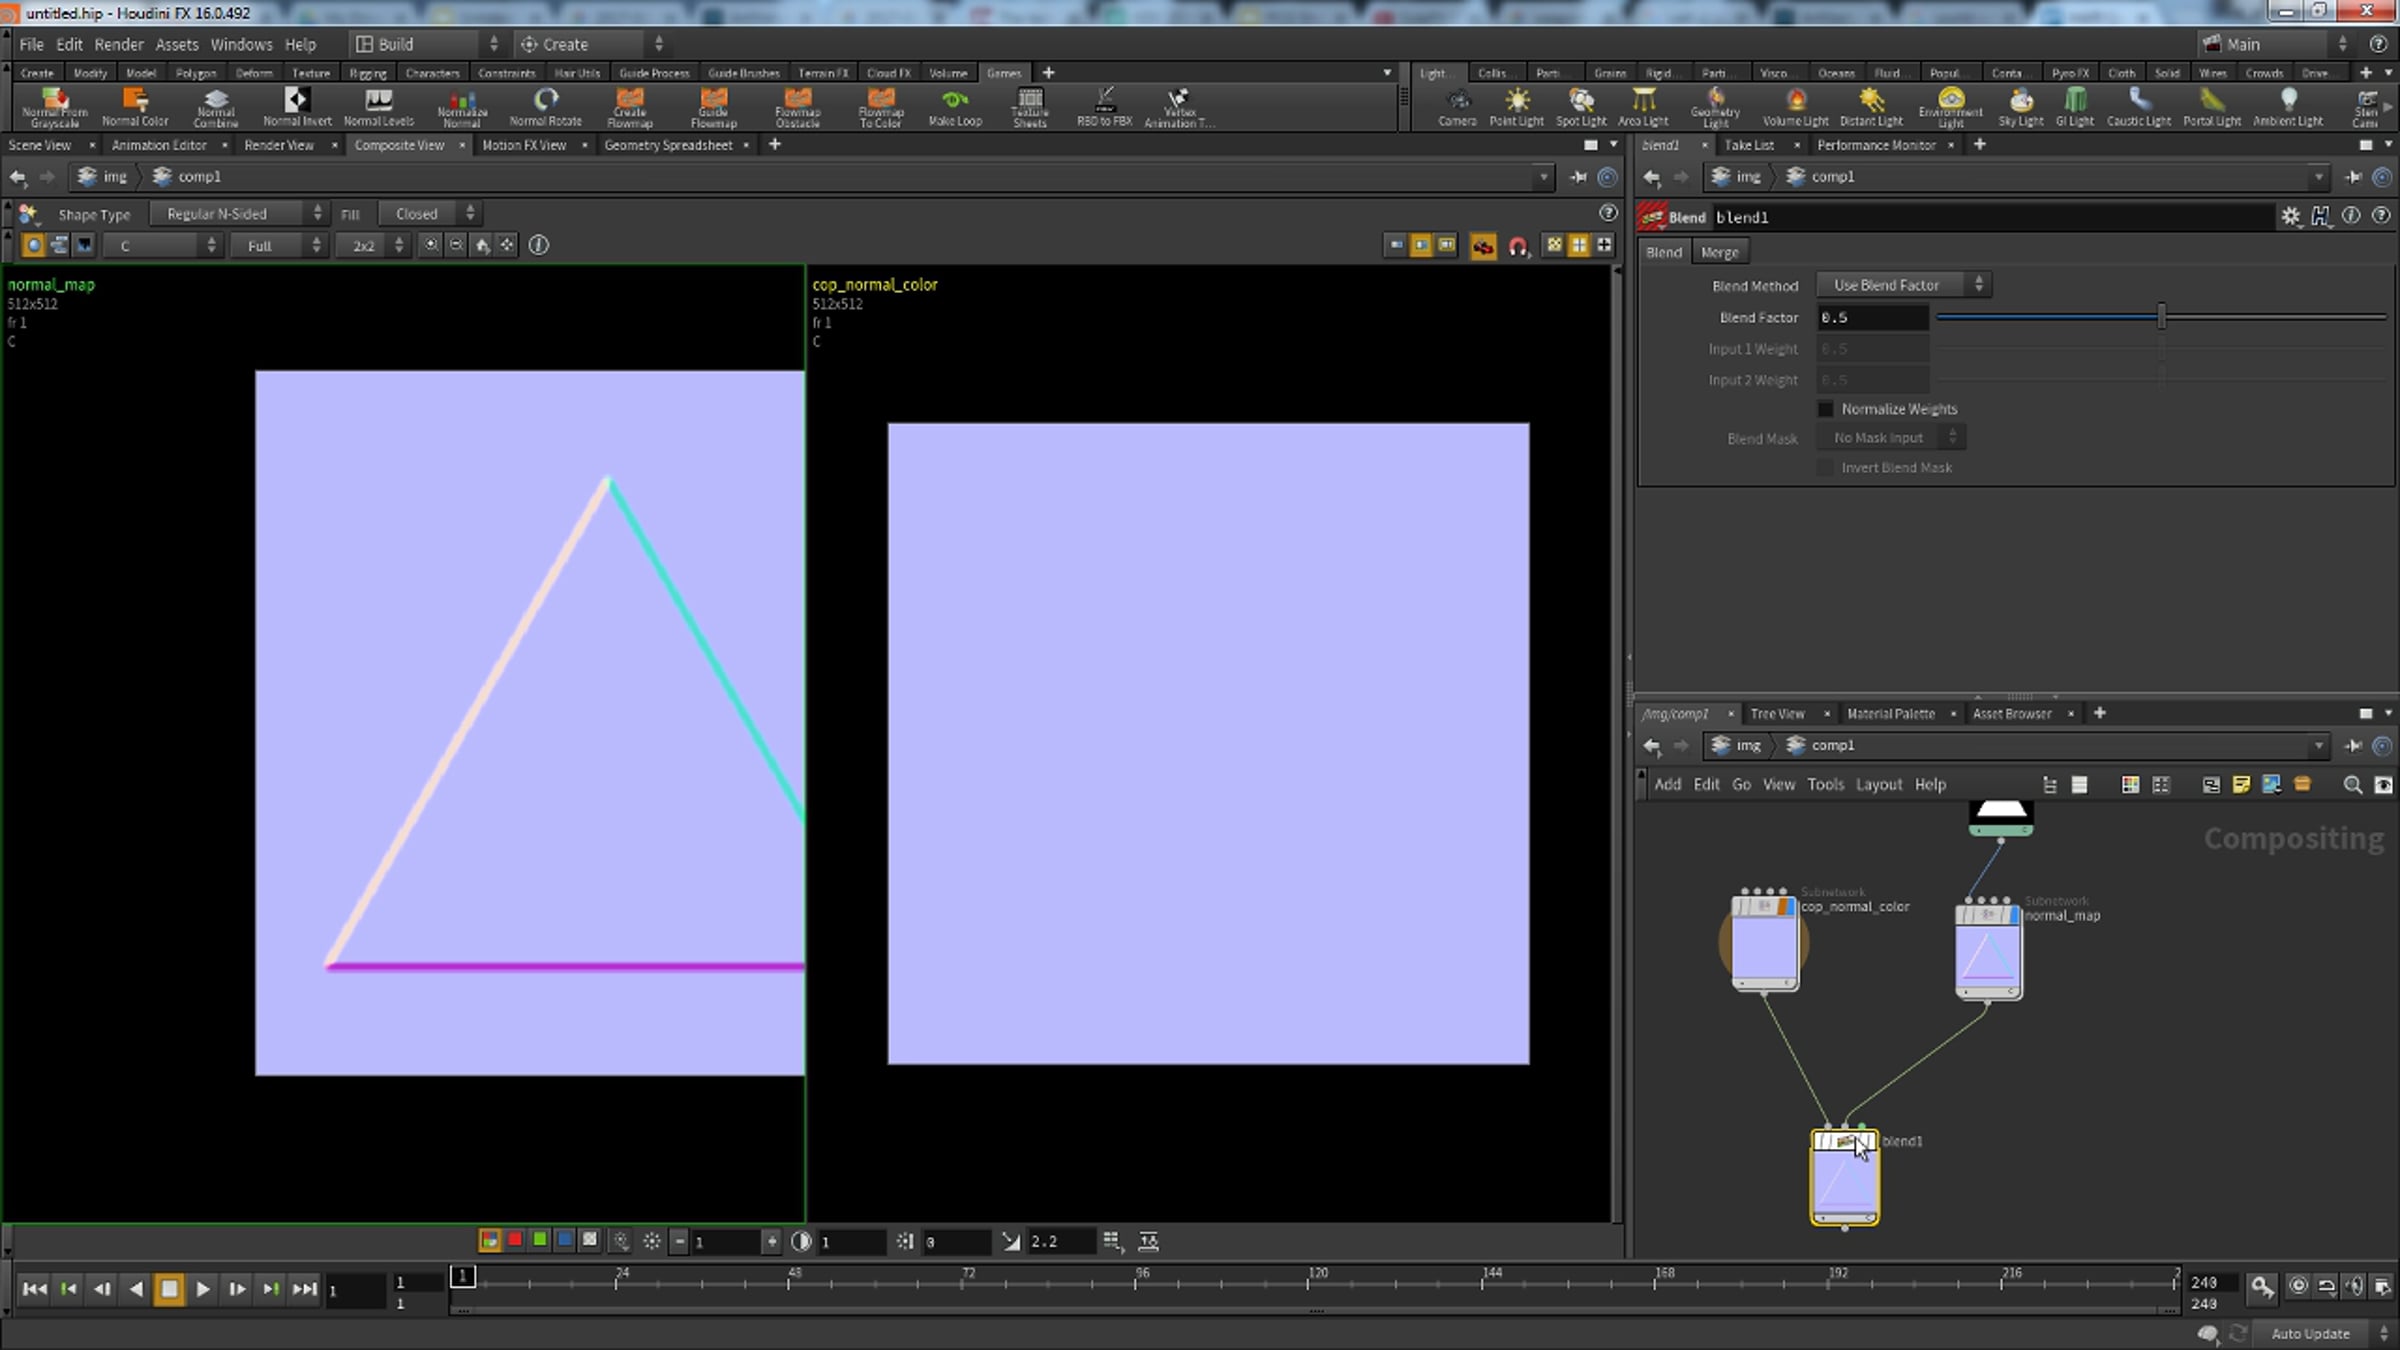Toggle the green channel display button
The image size is (2400, 1350).
coord(540,1240)
